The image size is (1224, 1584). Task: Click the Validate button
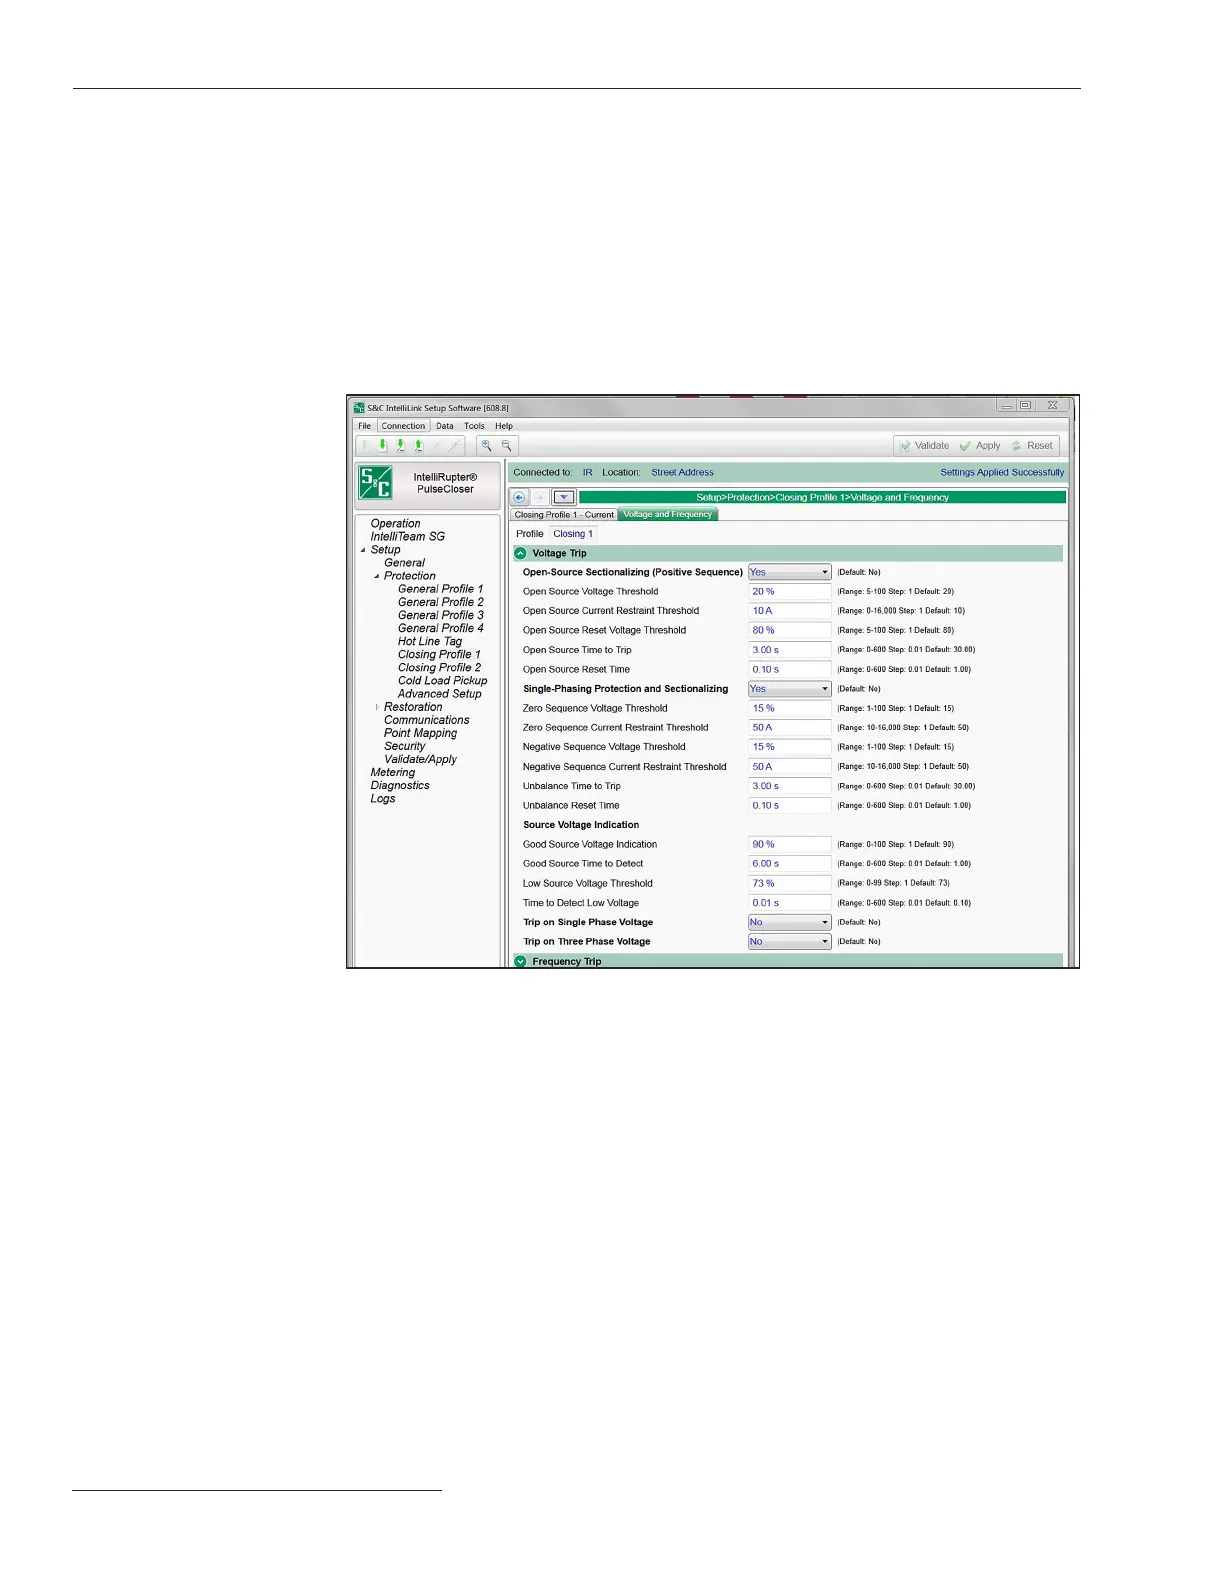[x=924, y=446]
